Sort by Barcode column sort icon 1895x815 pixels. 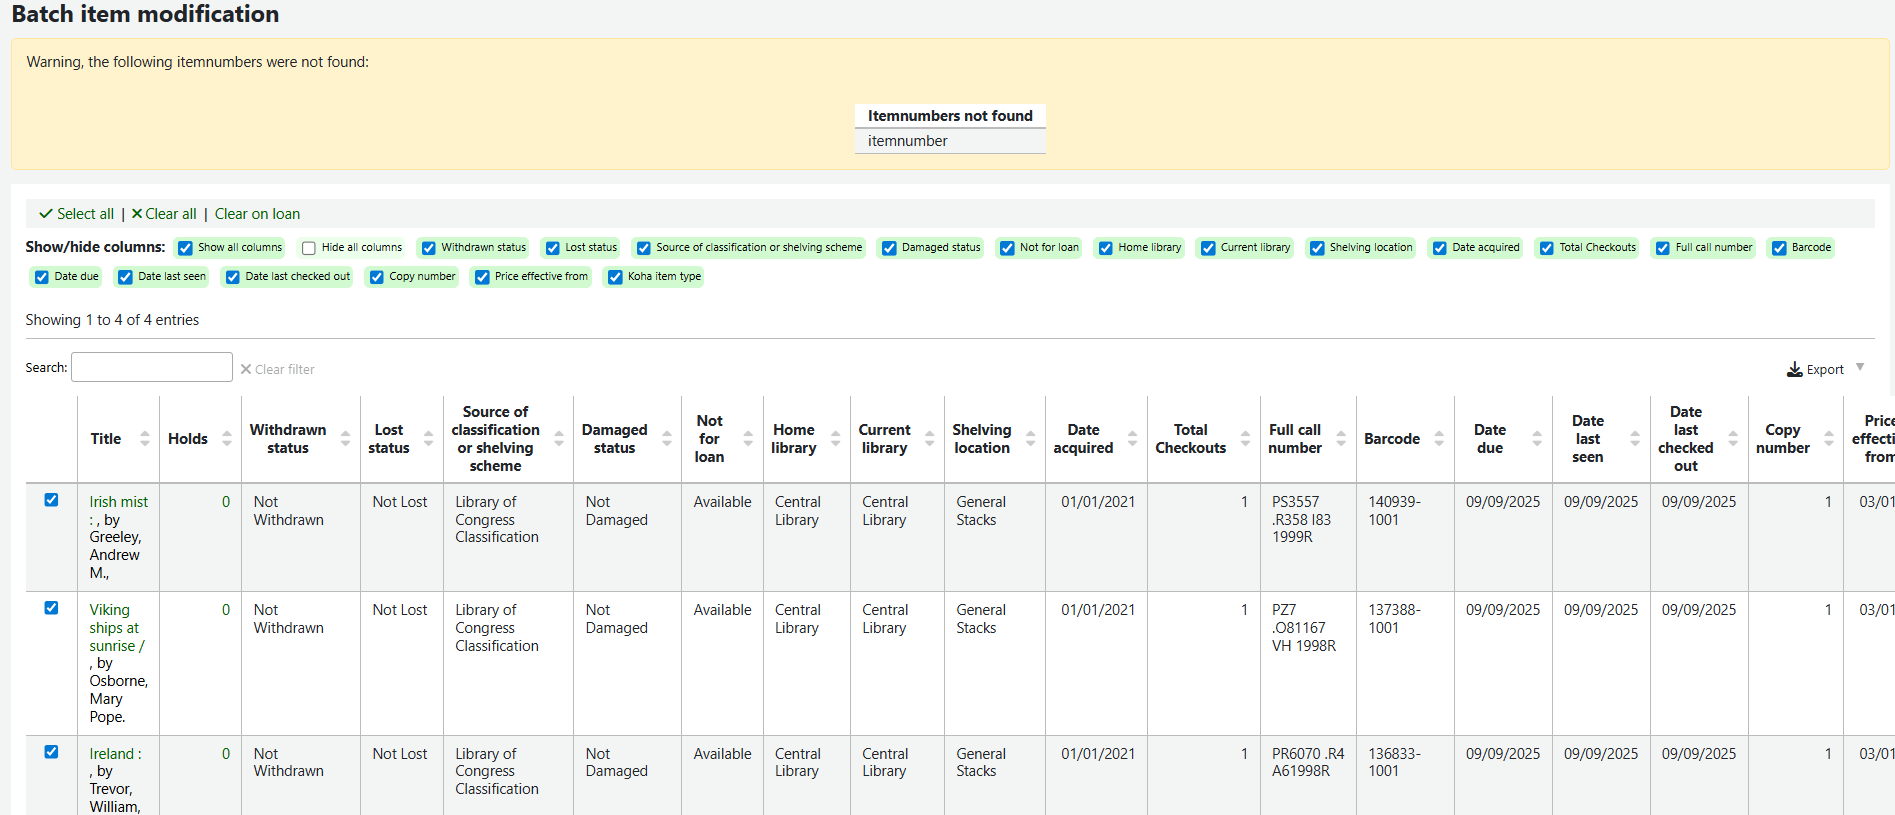click(x=1439, y=439)
